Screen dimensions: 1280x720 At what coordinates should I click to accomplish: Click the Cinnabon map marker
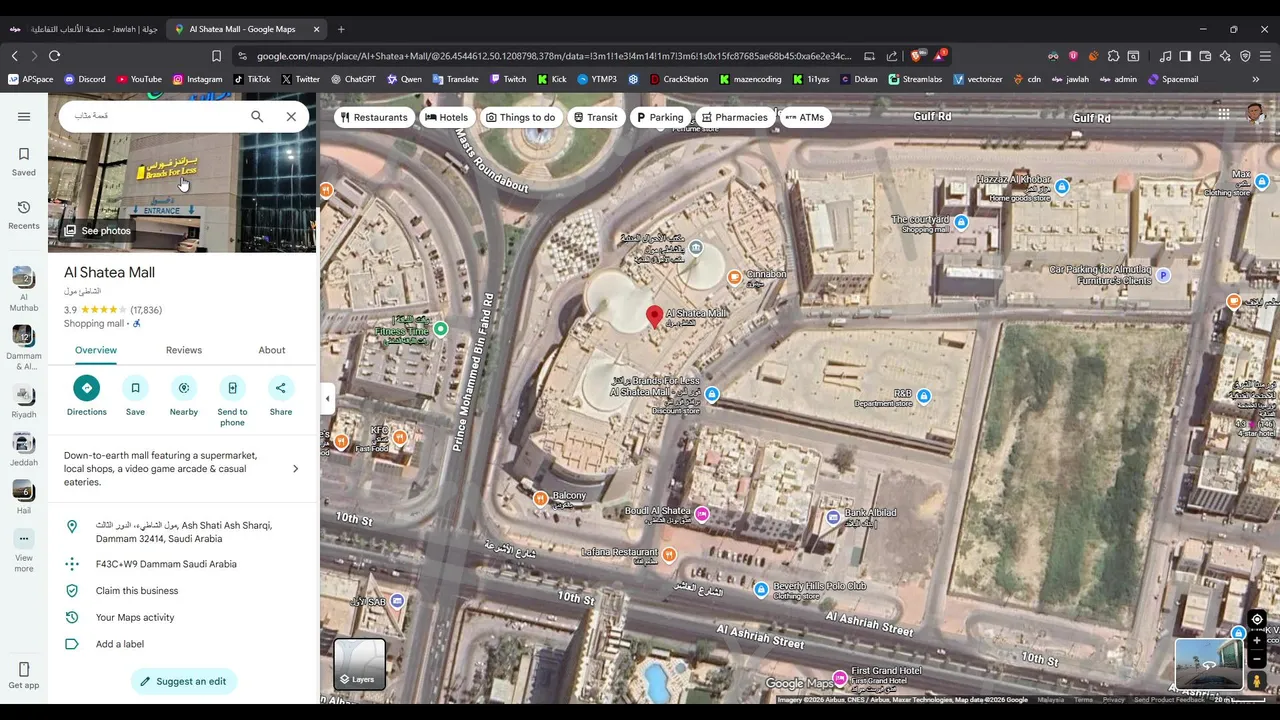pos(735,277)
